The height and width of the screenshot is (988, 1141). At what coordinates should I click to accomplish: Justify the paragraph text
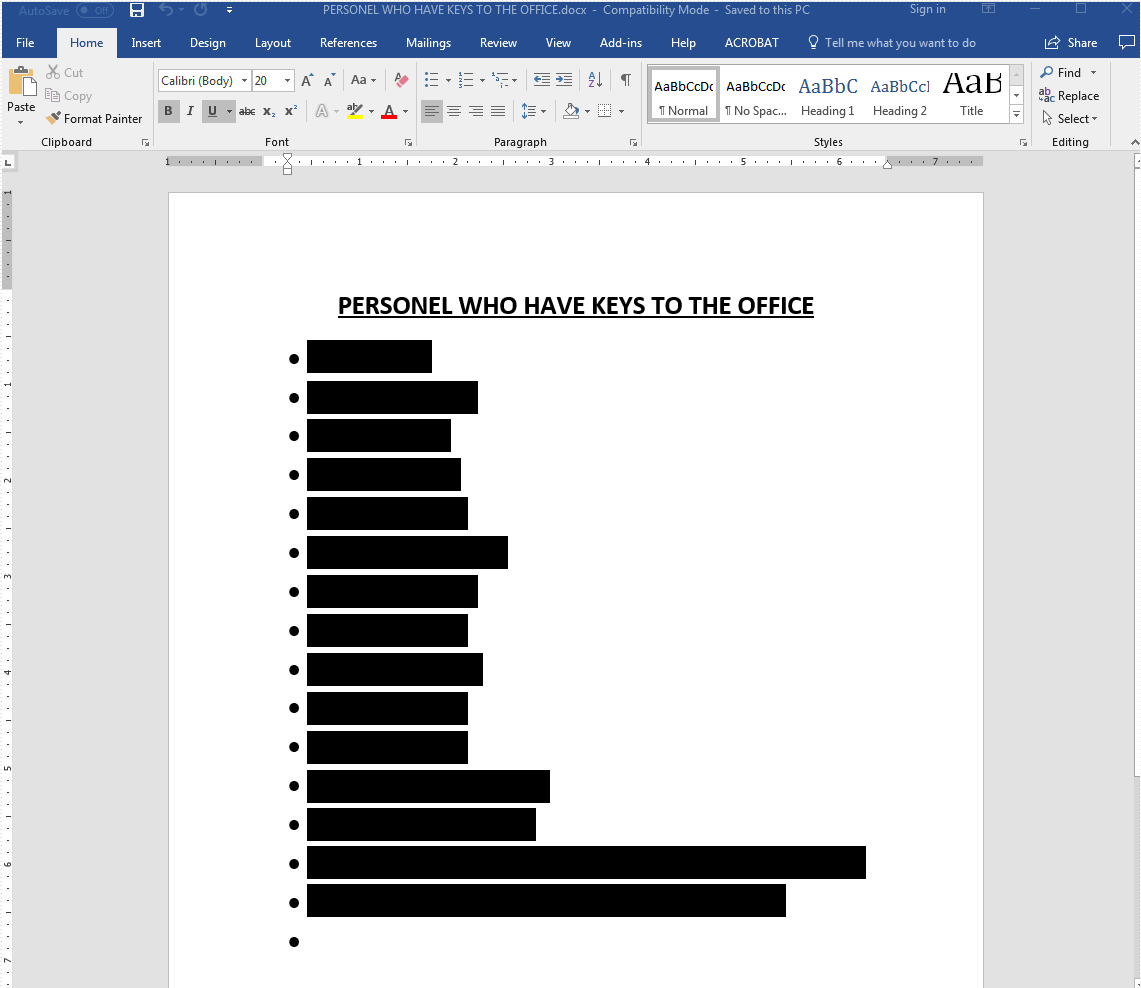click(x=498, y=111)
